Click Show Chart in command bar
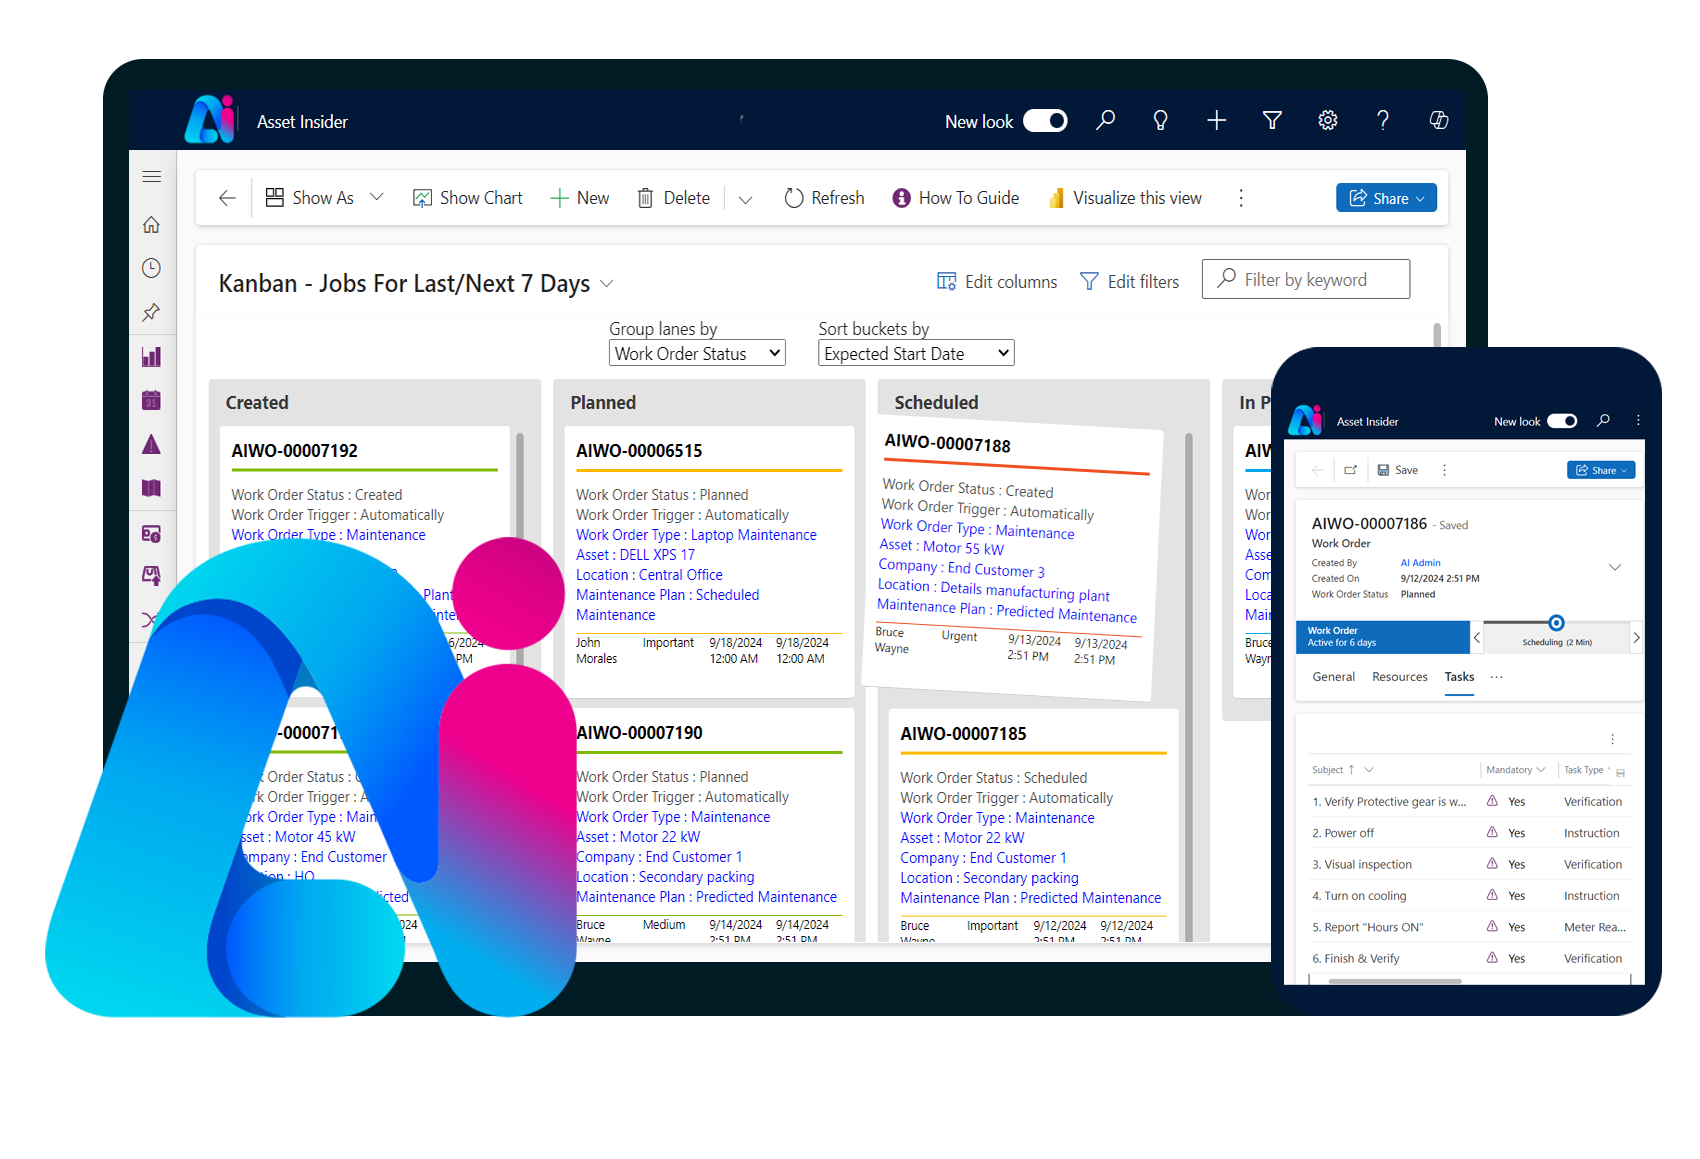 click(468, 198)
